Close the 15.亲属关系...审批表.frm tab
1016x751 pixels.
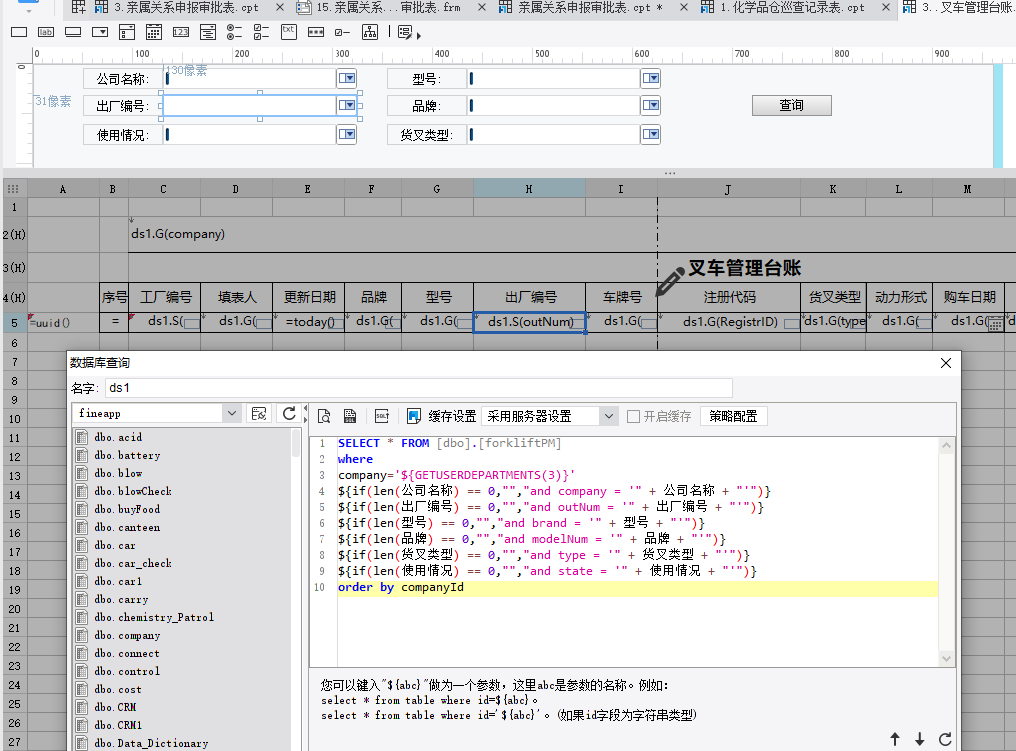(481, 7)
